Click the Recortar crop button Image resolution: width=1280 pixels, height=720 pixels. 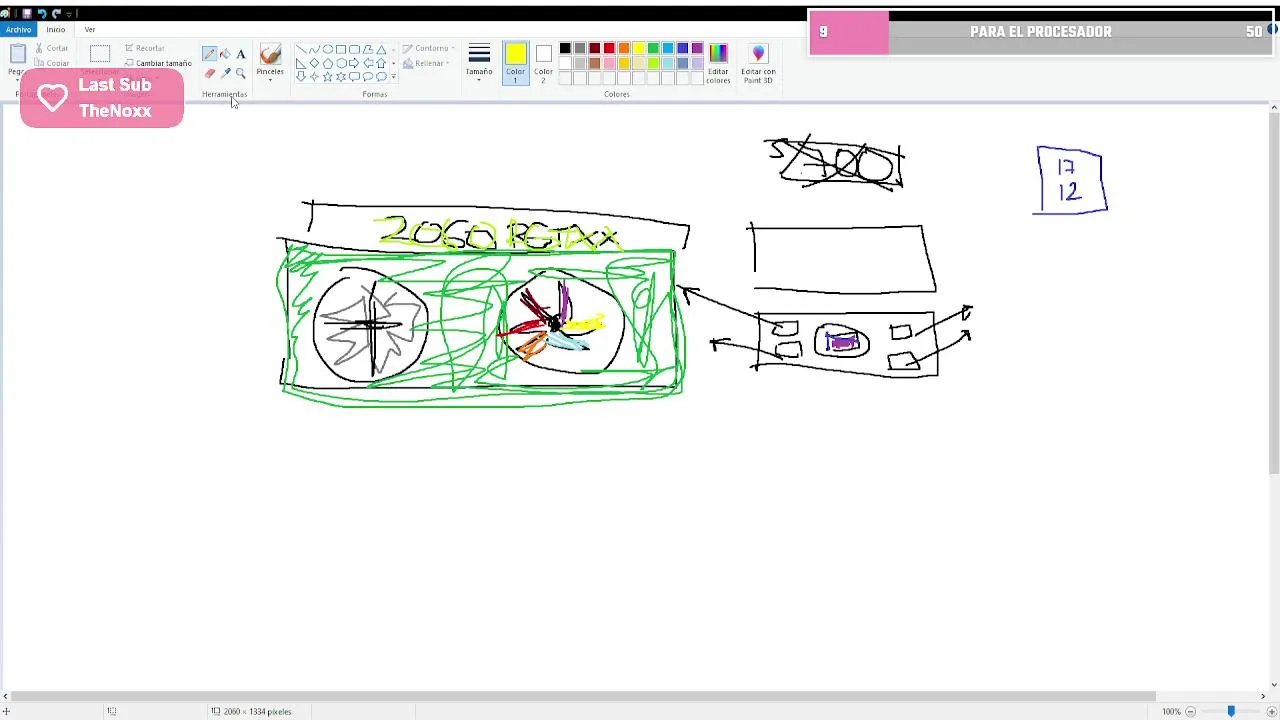pyautogui.click(x=145, y=48)
